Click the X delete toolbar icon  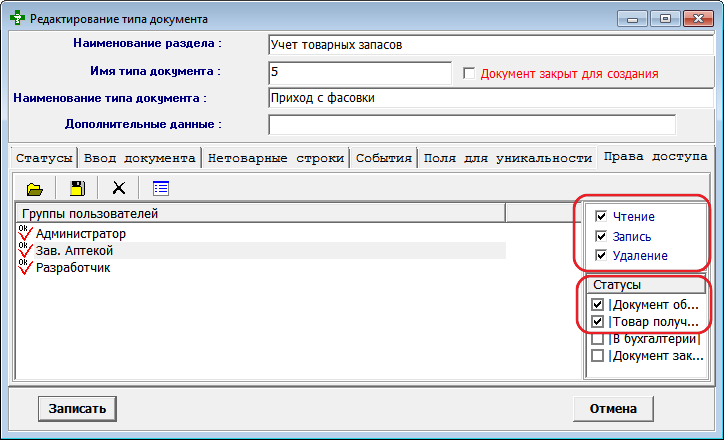point(119,188)
